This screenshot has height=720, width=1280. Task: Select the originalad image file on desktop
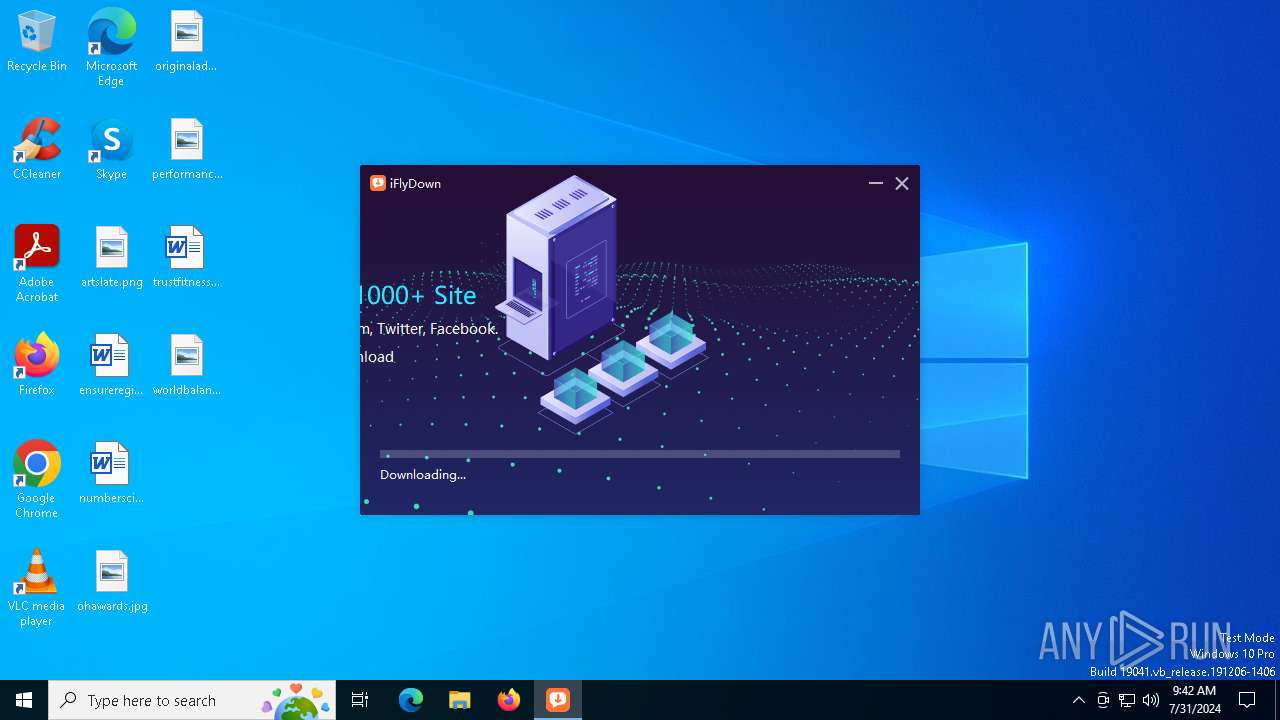tap(186, 42)
